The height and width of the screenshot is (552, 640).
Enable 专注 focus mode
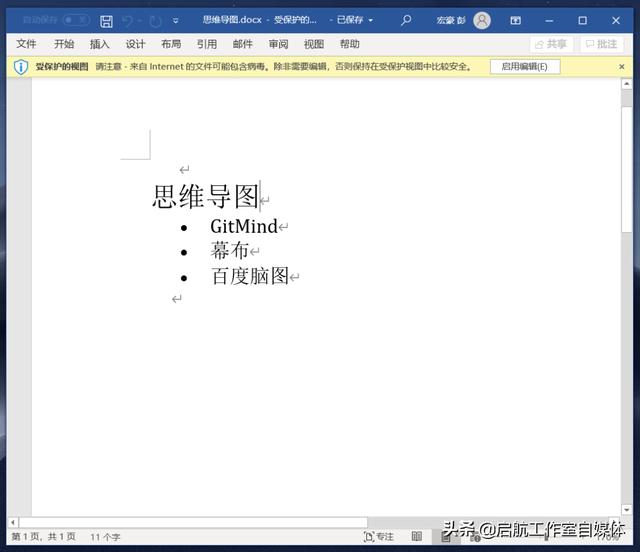[x=378, y=536]
